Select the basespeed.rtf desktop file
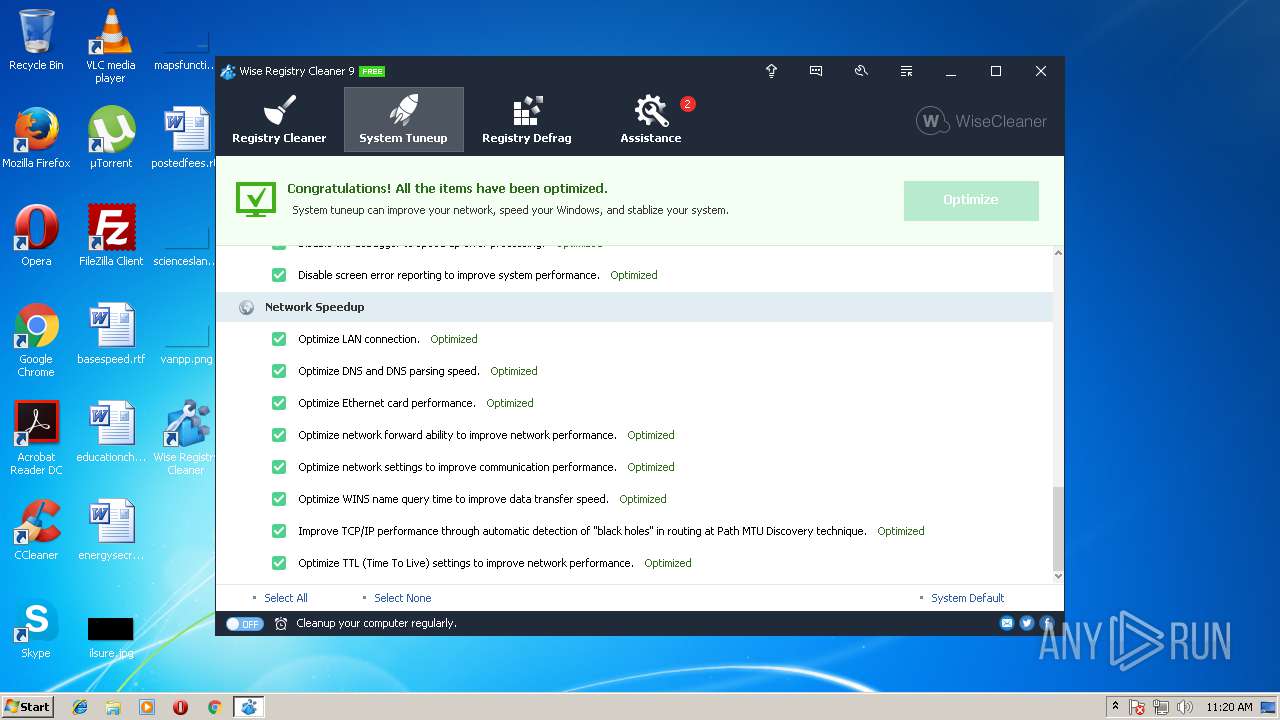The image size is (1280, 720). coord(111,334)
